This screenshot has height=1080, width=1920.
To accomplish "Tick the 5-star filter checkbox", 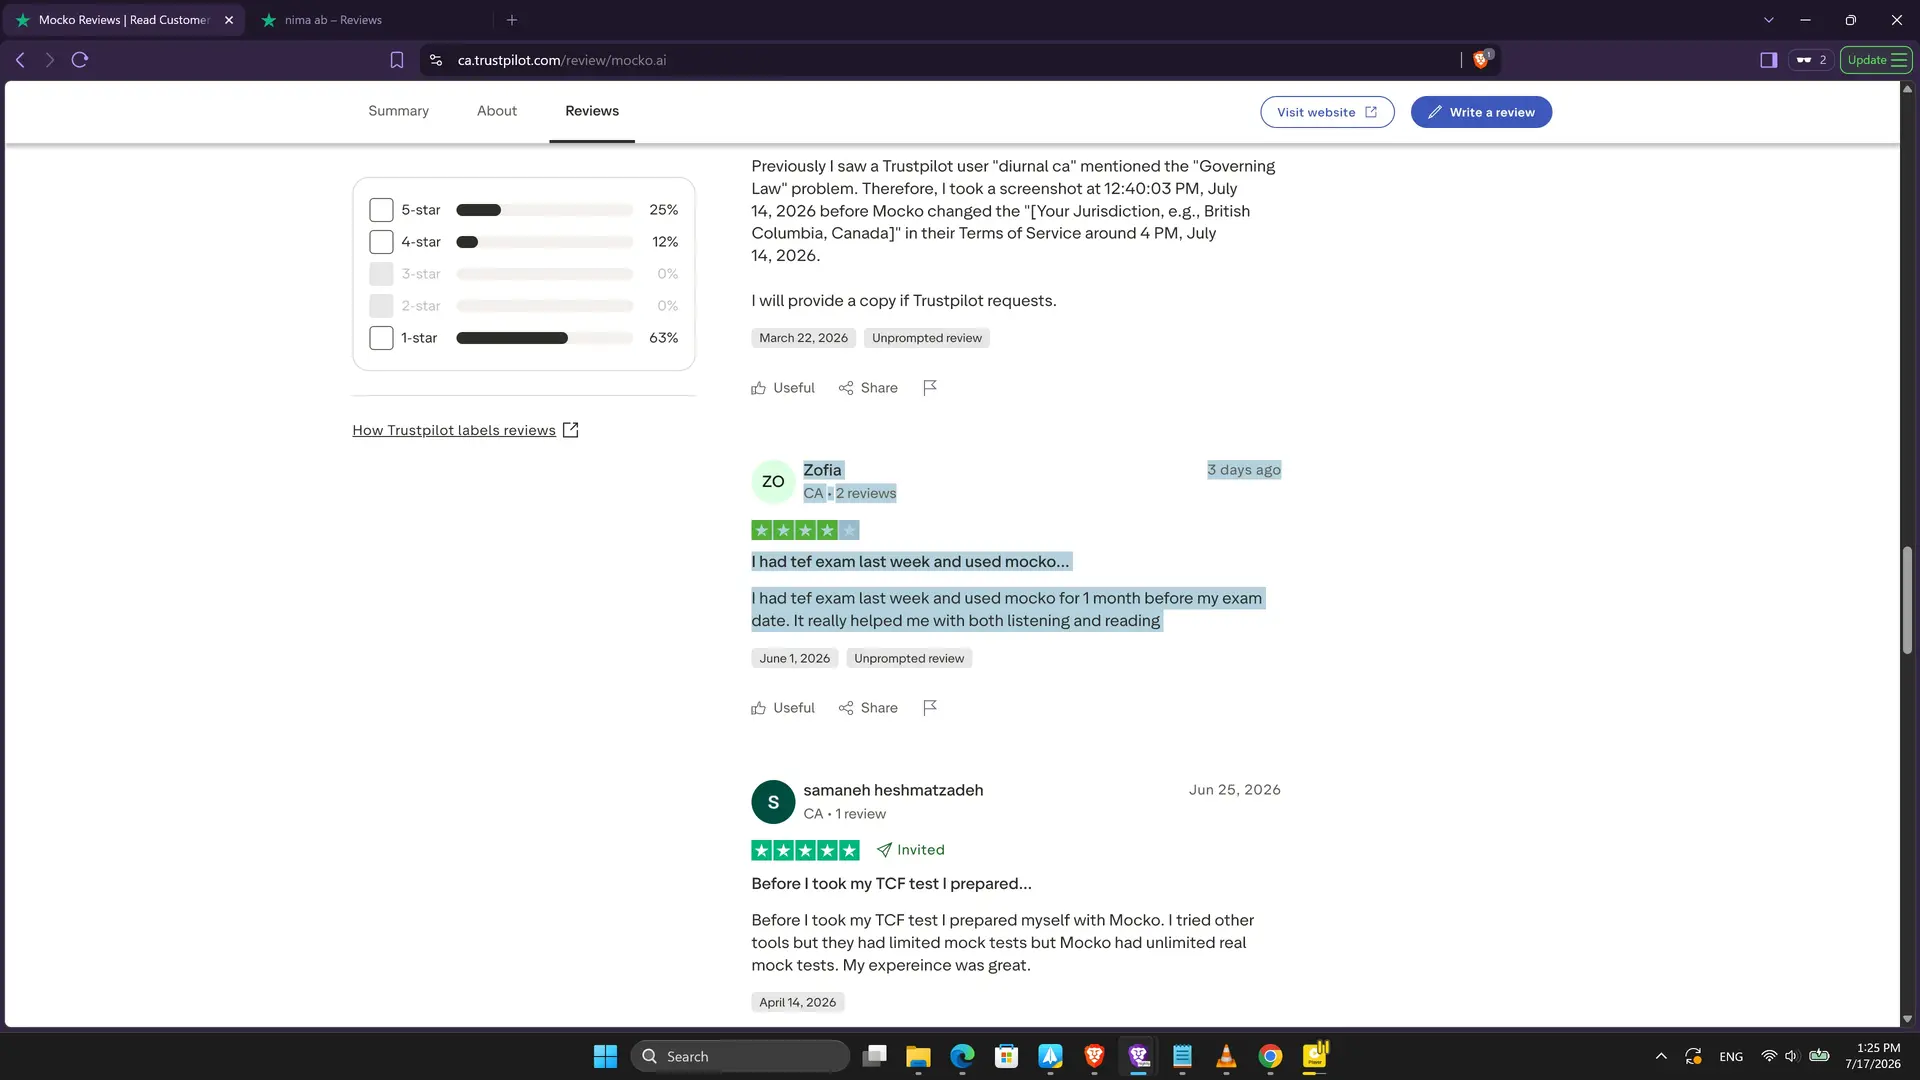I will click(x=381, y=210).
